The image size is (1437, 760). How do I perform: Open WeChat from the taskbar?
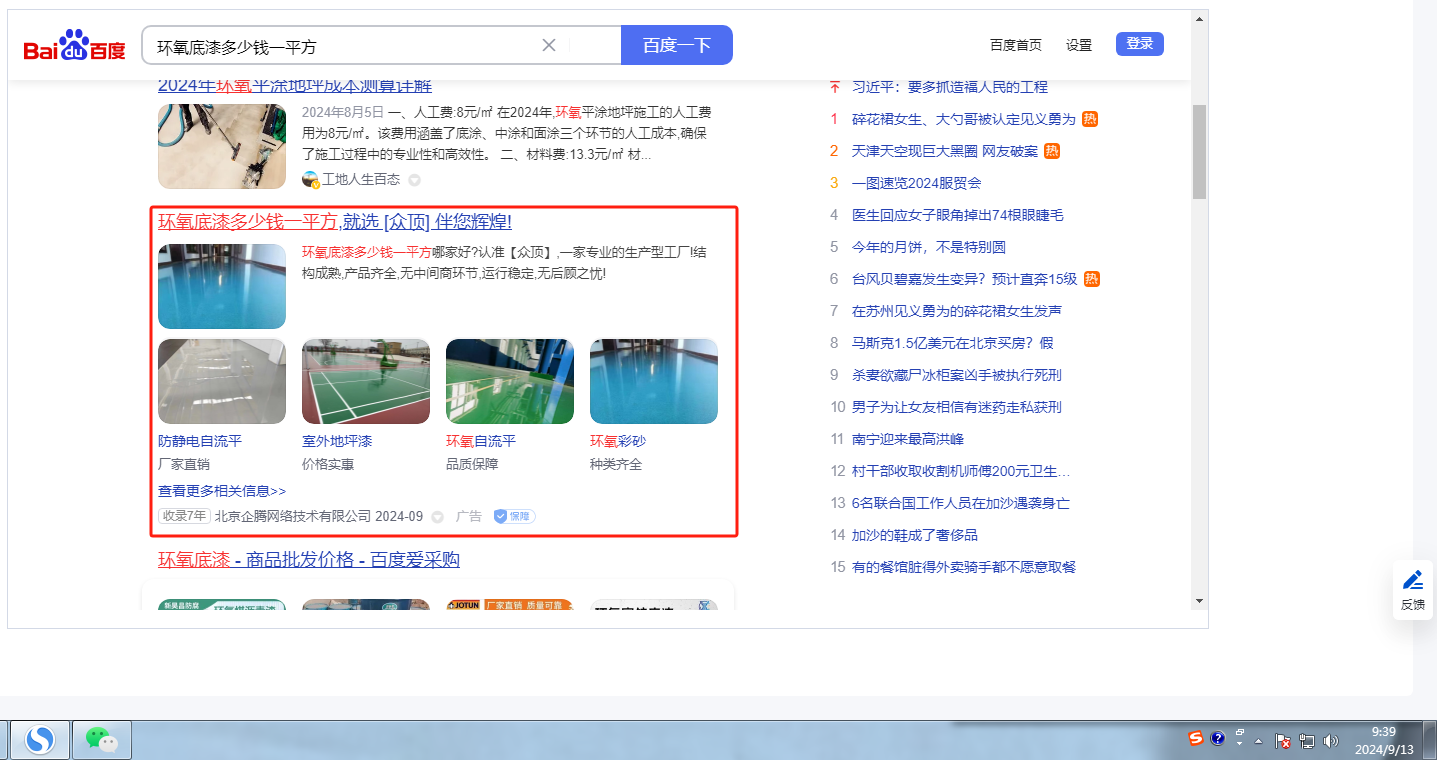coord(102,740)
